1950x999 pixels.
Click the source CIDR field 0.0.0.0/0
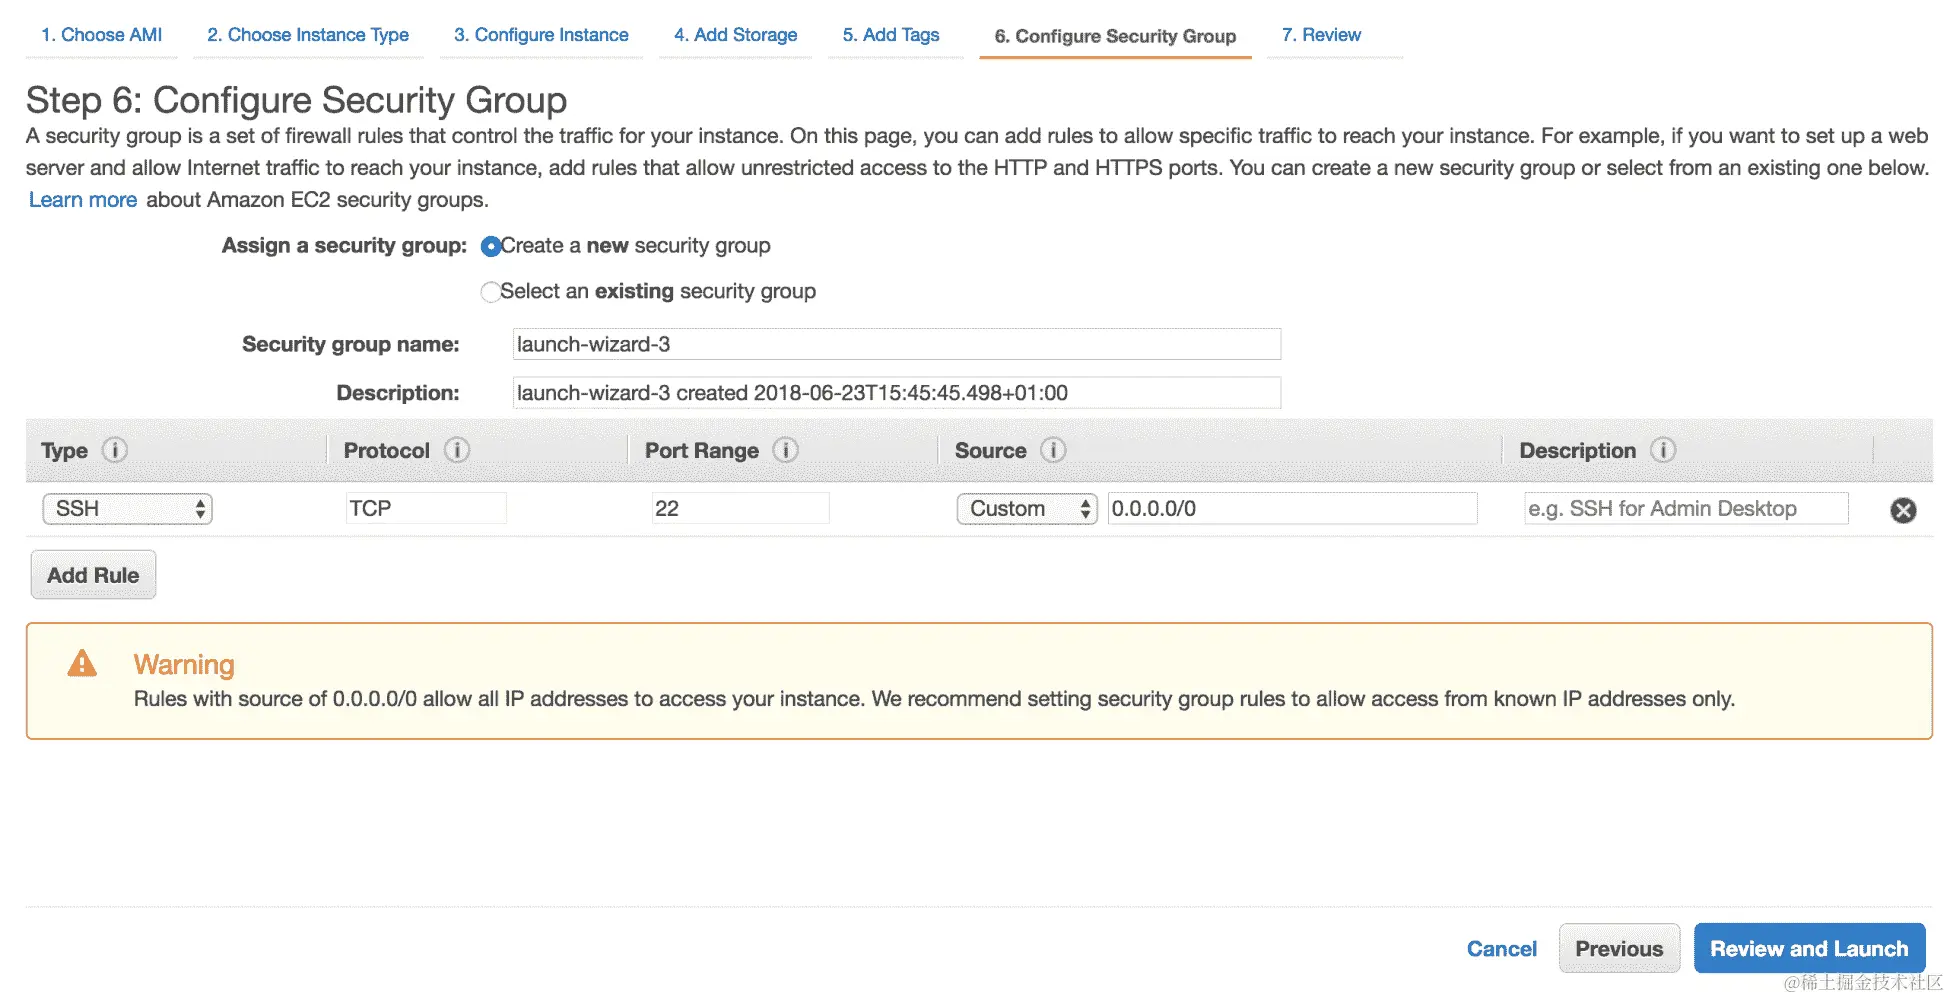[x=1292, y=508]
